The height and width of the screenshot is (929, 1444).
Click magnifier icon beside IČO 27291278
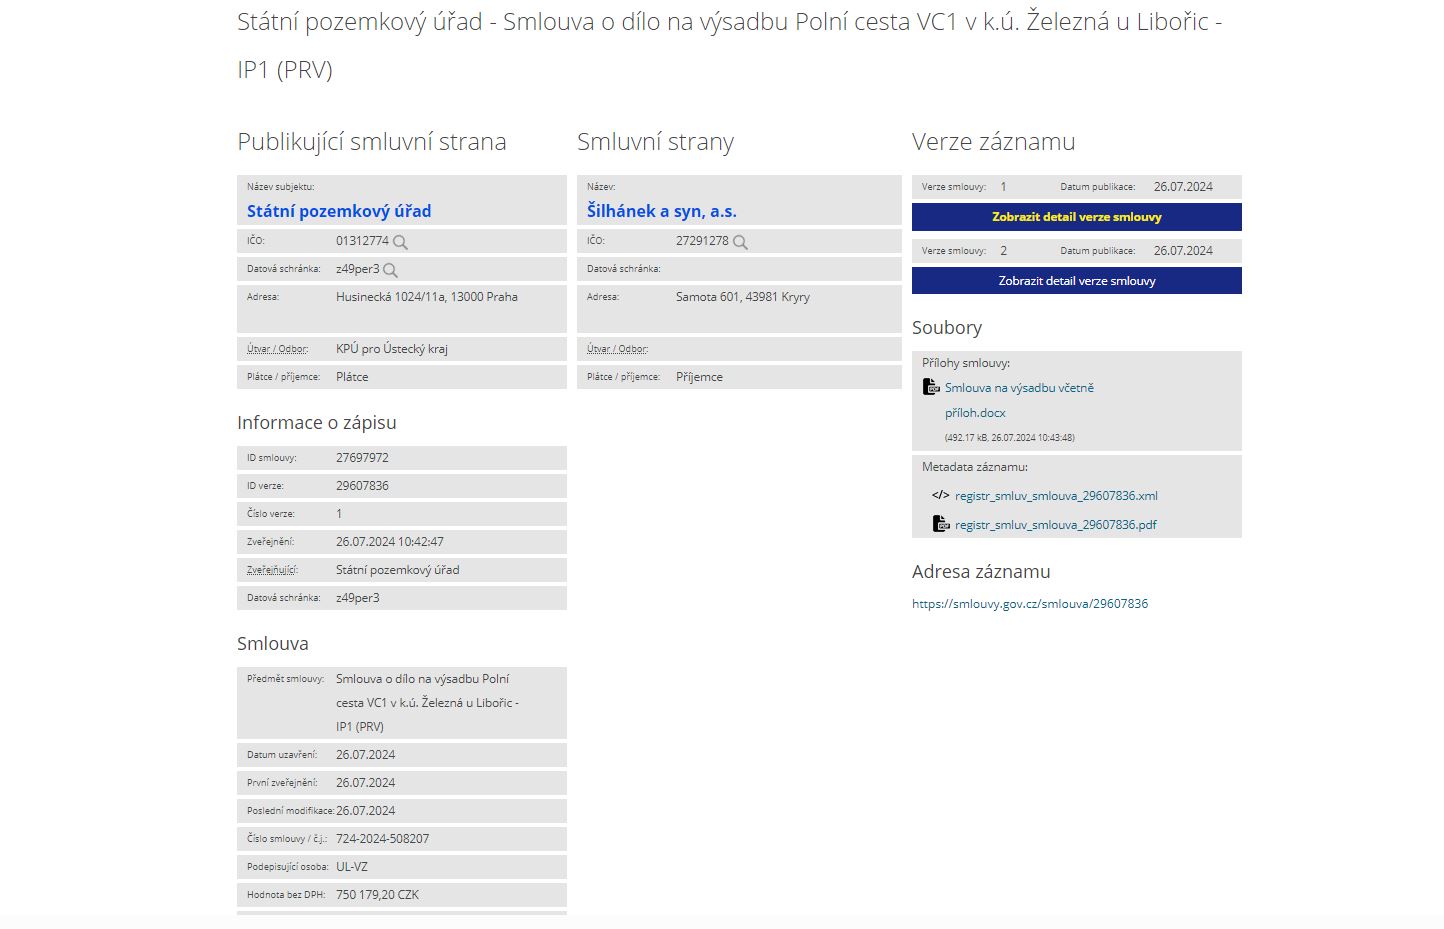point(740,242)
